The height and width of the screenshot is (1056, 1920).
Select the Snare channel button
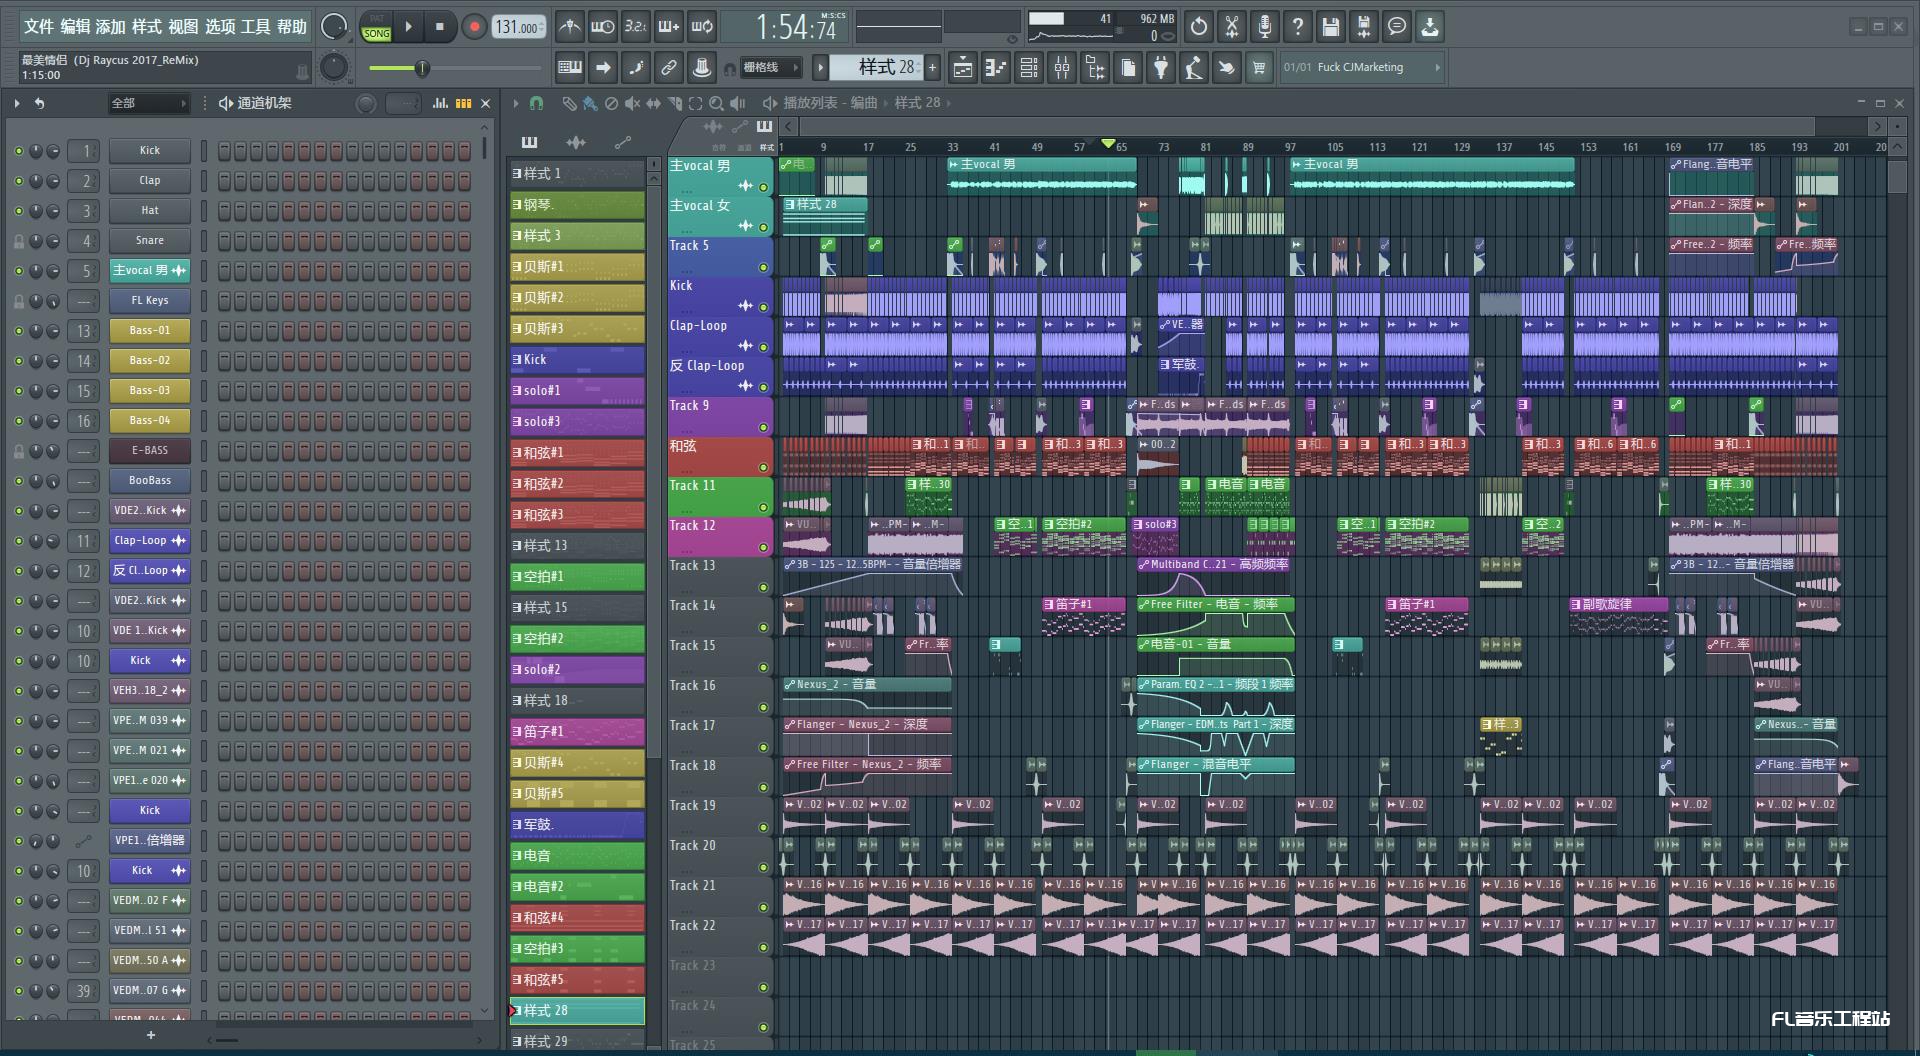[x=149, y=240]
